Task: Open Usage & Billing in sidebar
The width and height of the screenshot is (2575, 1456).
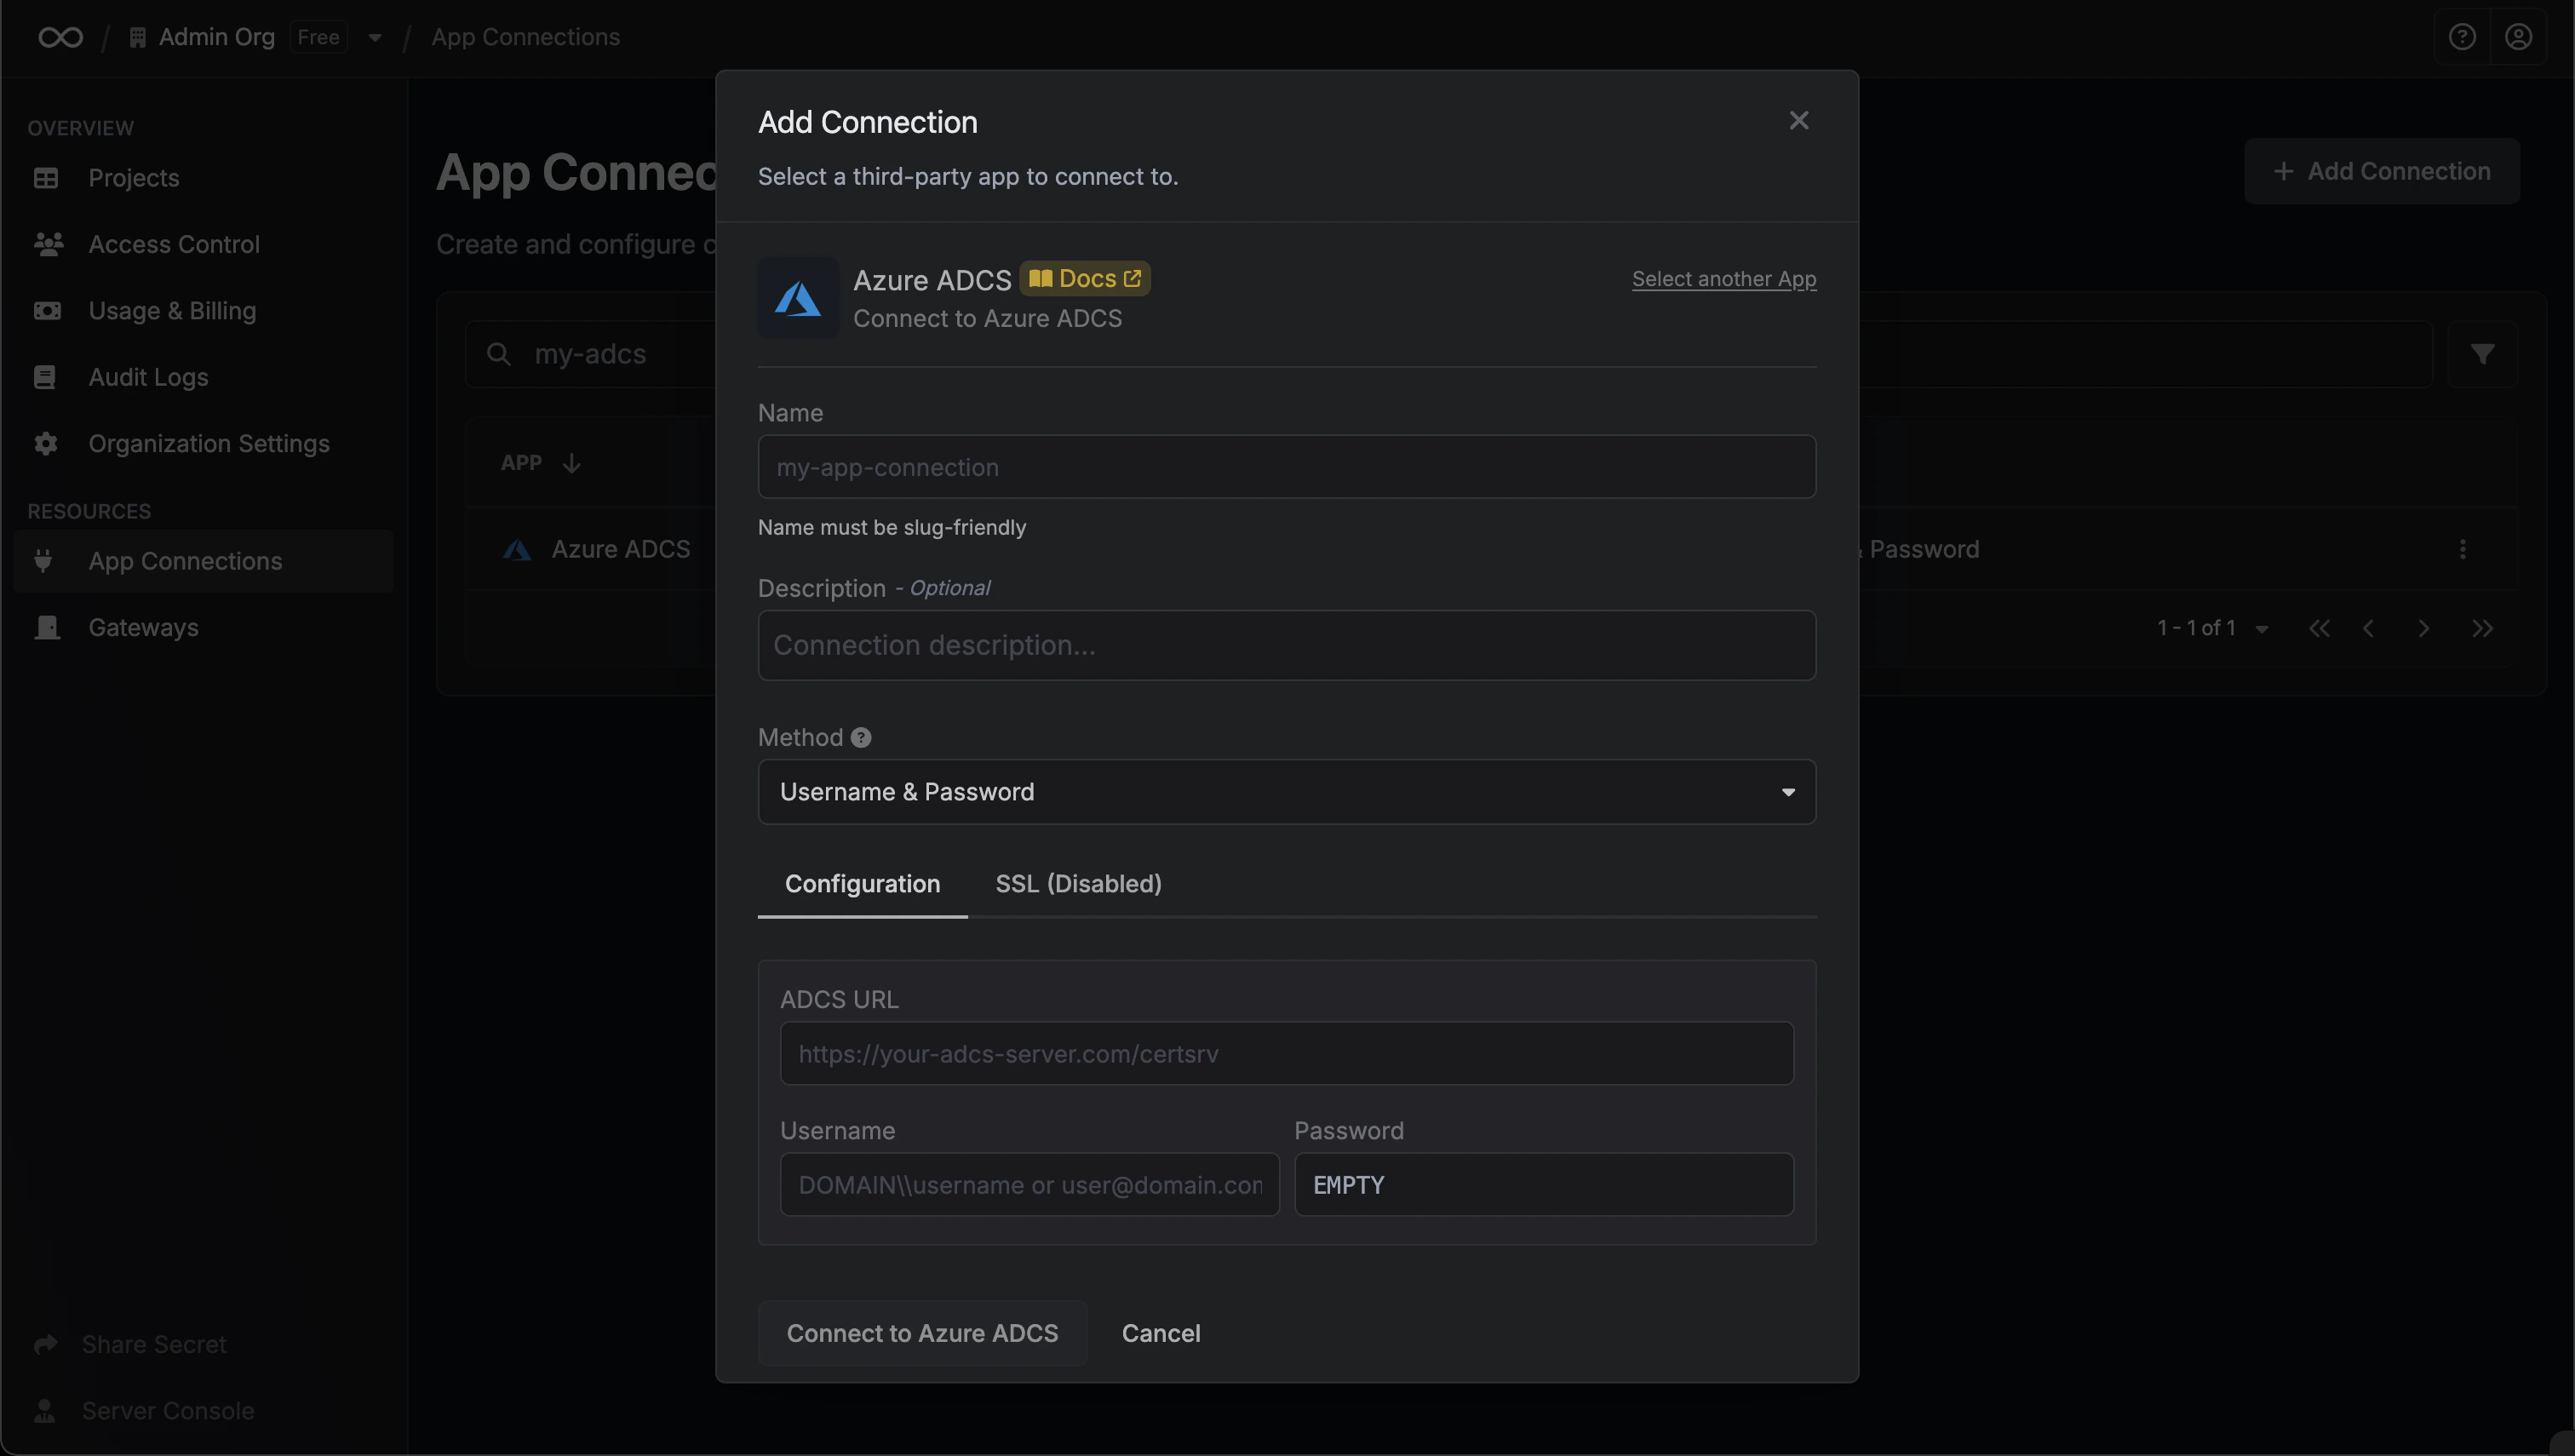Action: click(x=204, y=311)
